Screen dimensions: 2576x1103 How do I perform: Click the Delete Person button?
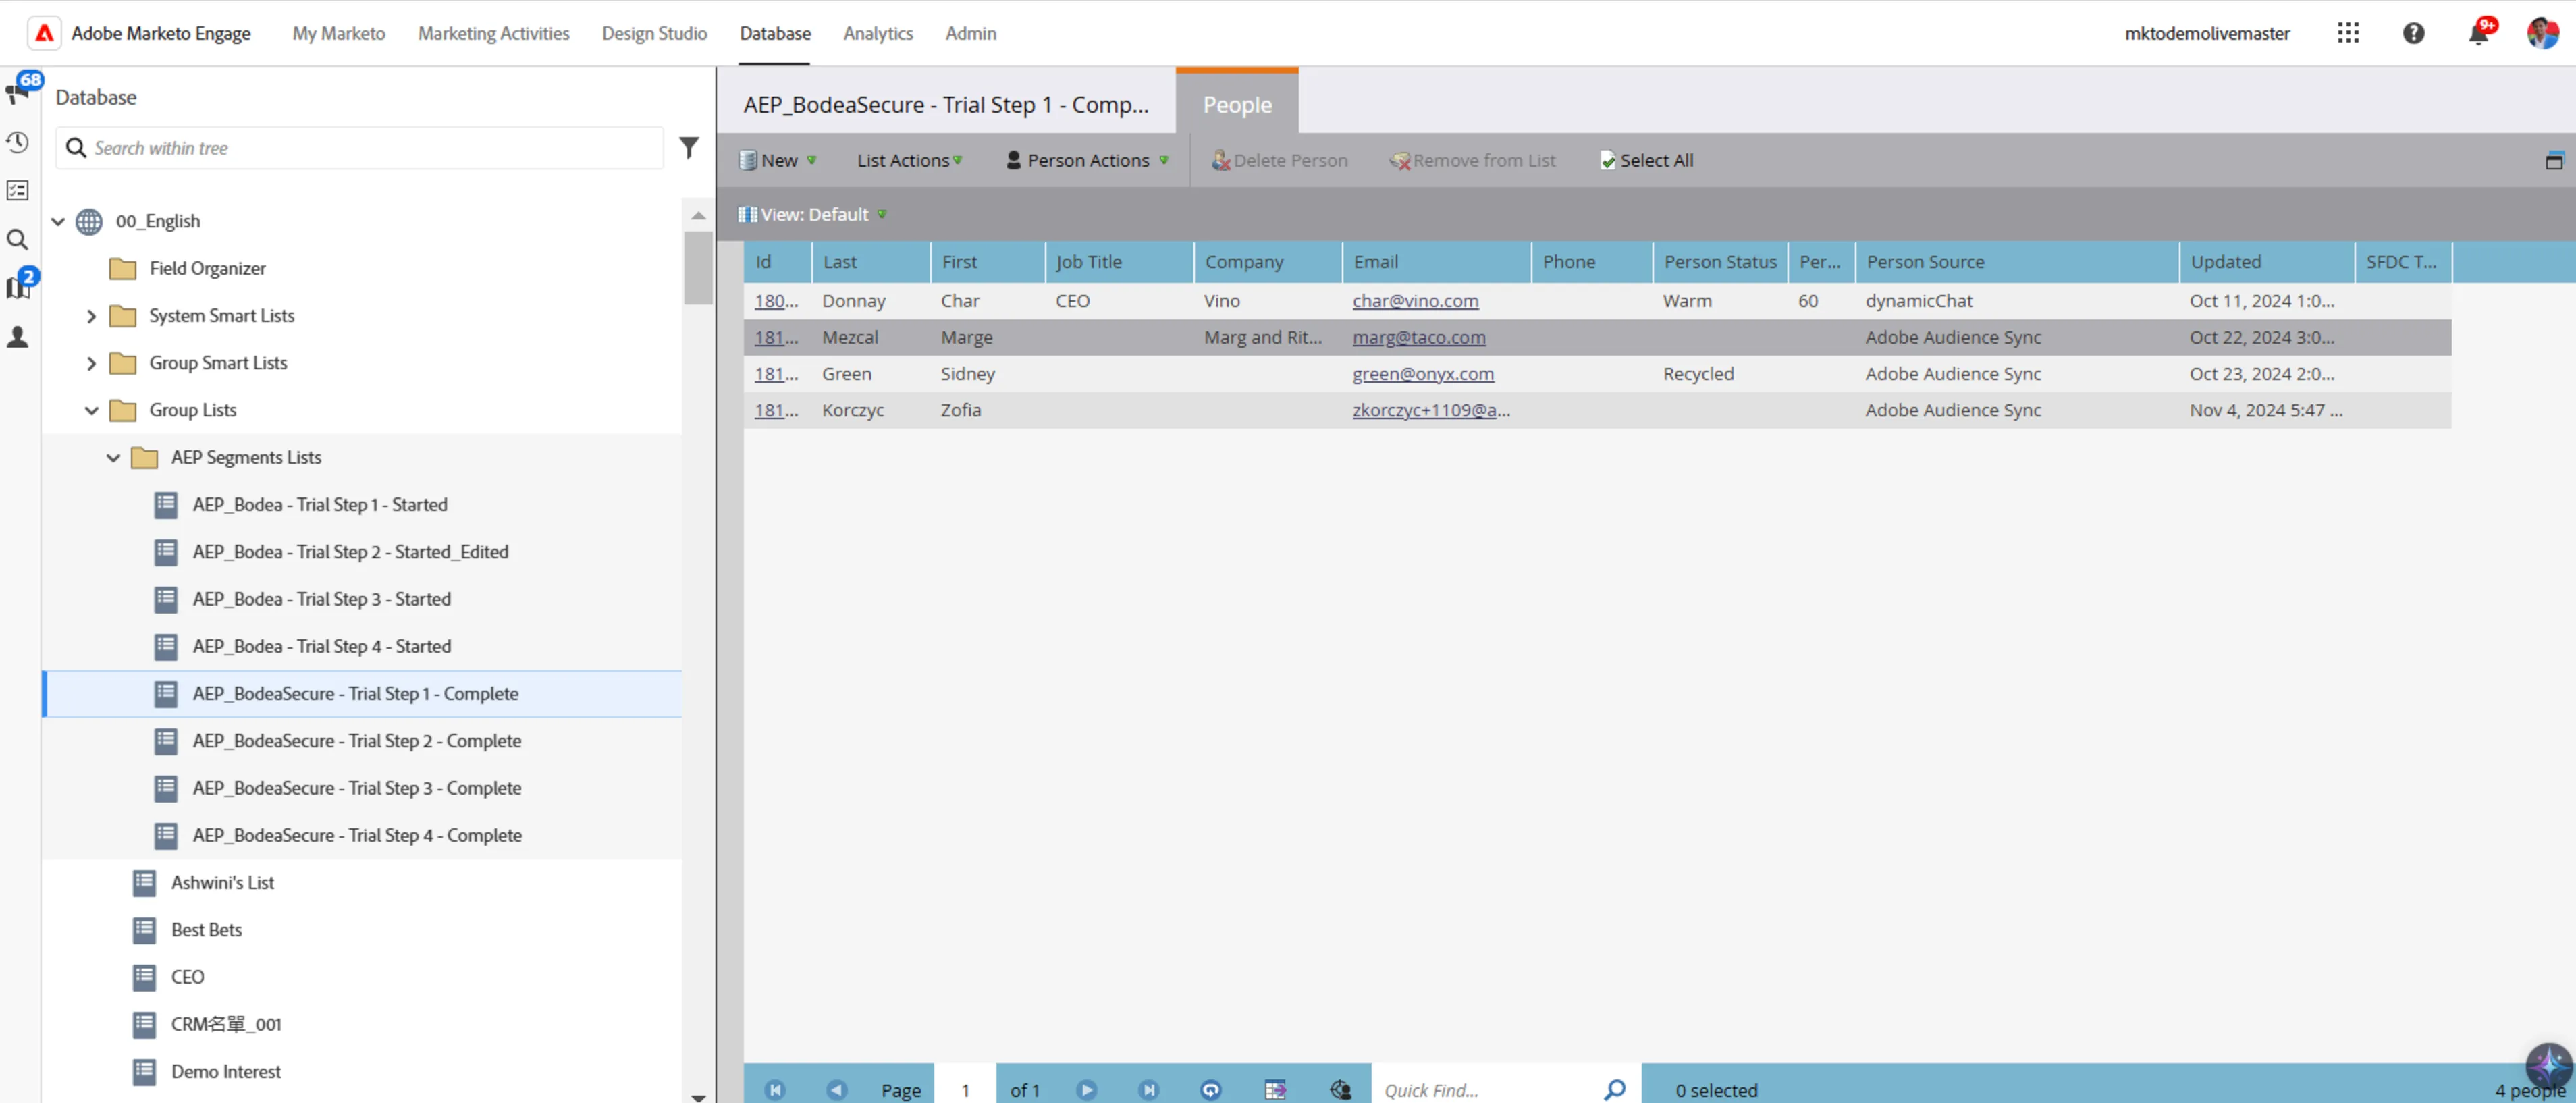point(1279,161)
